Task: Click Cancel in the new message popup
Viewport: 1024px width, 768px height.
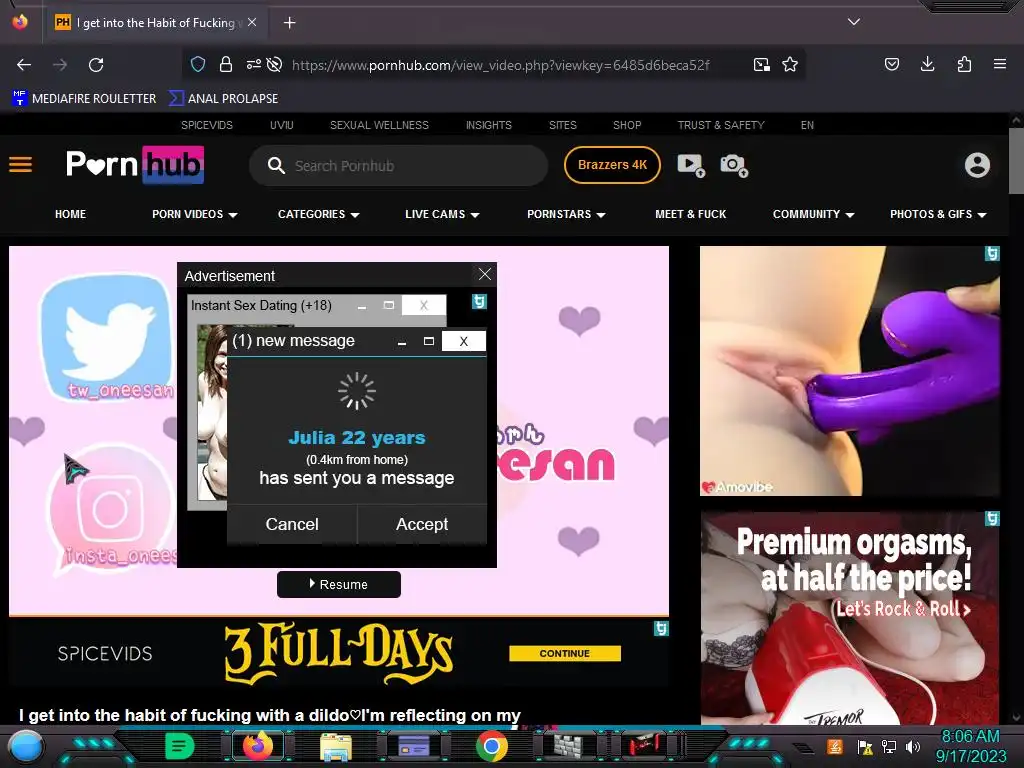Action: 292,524
